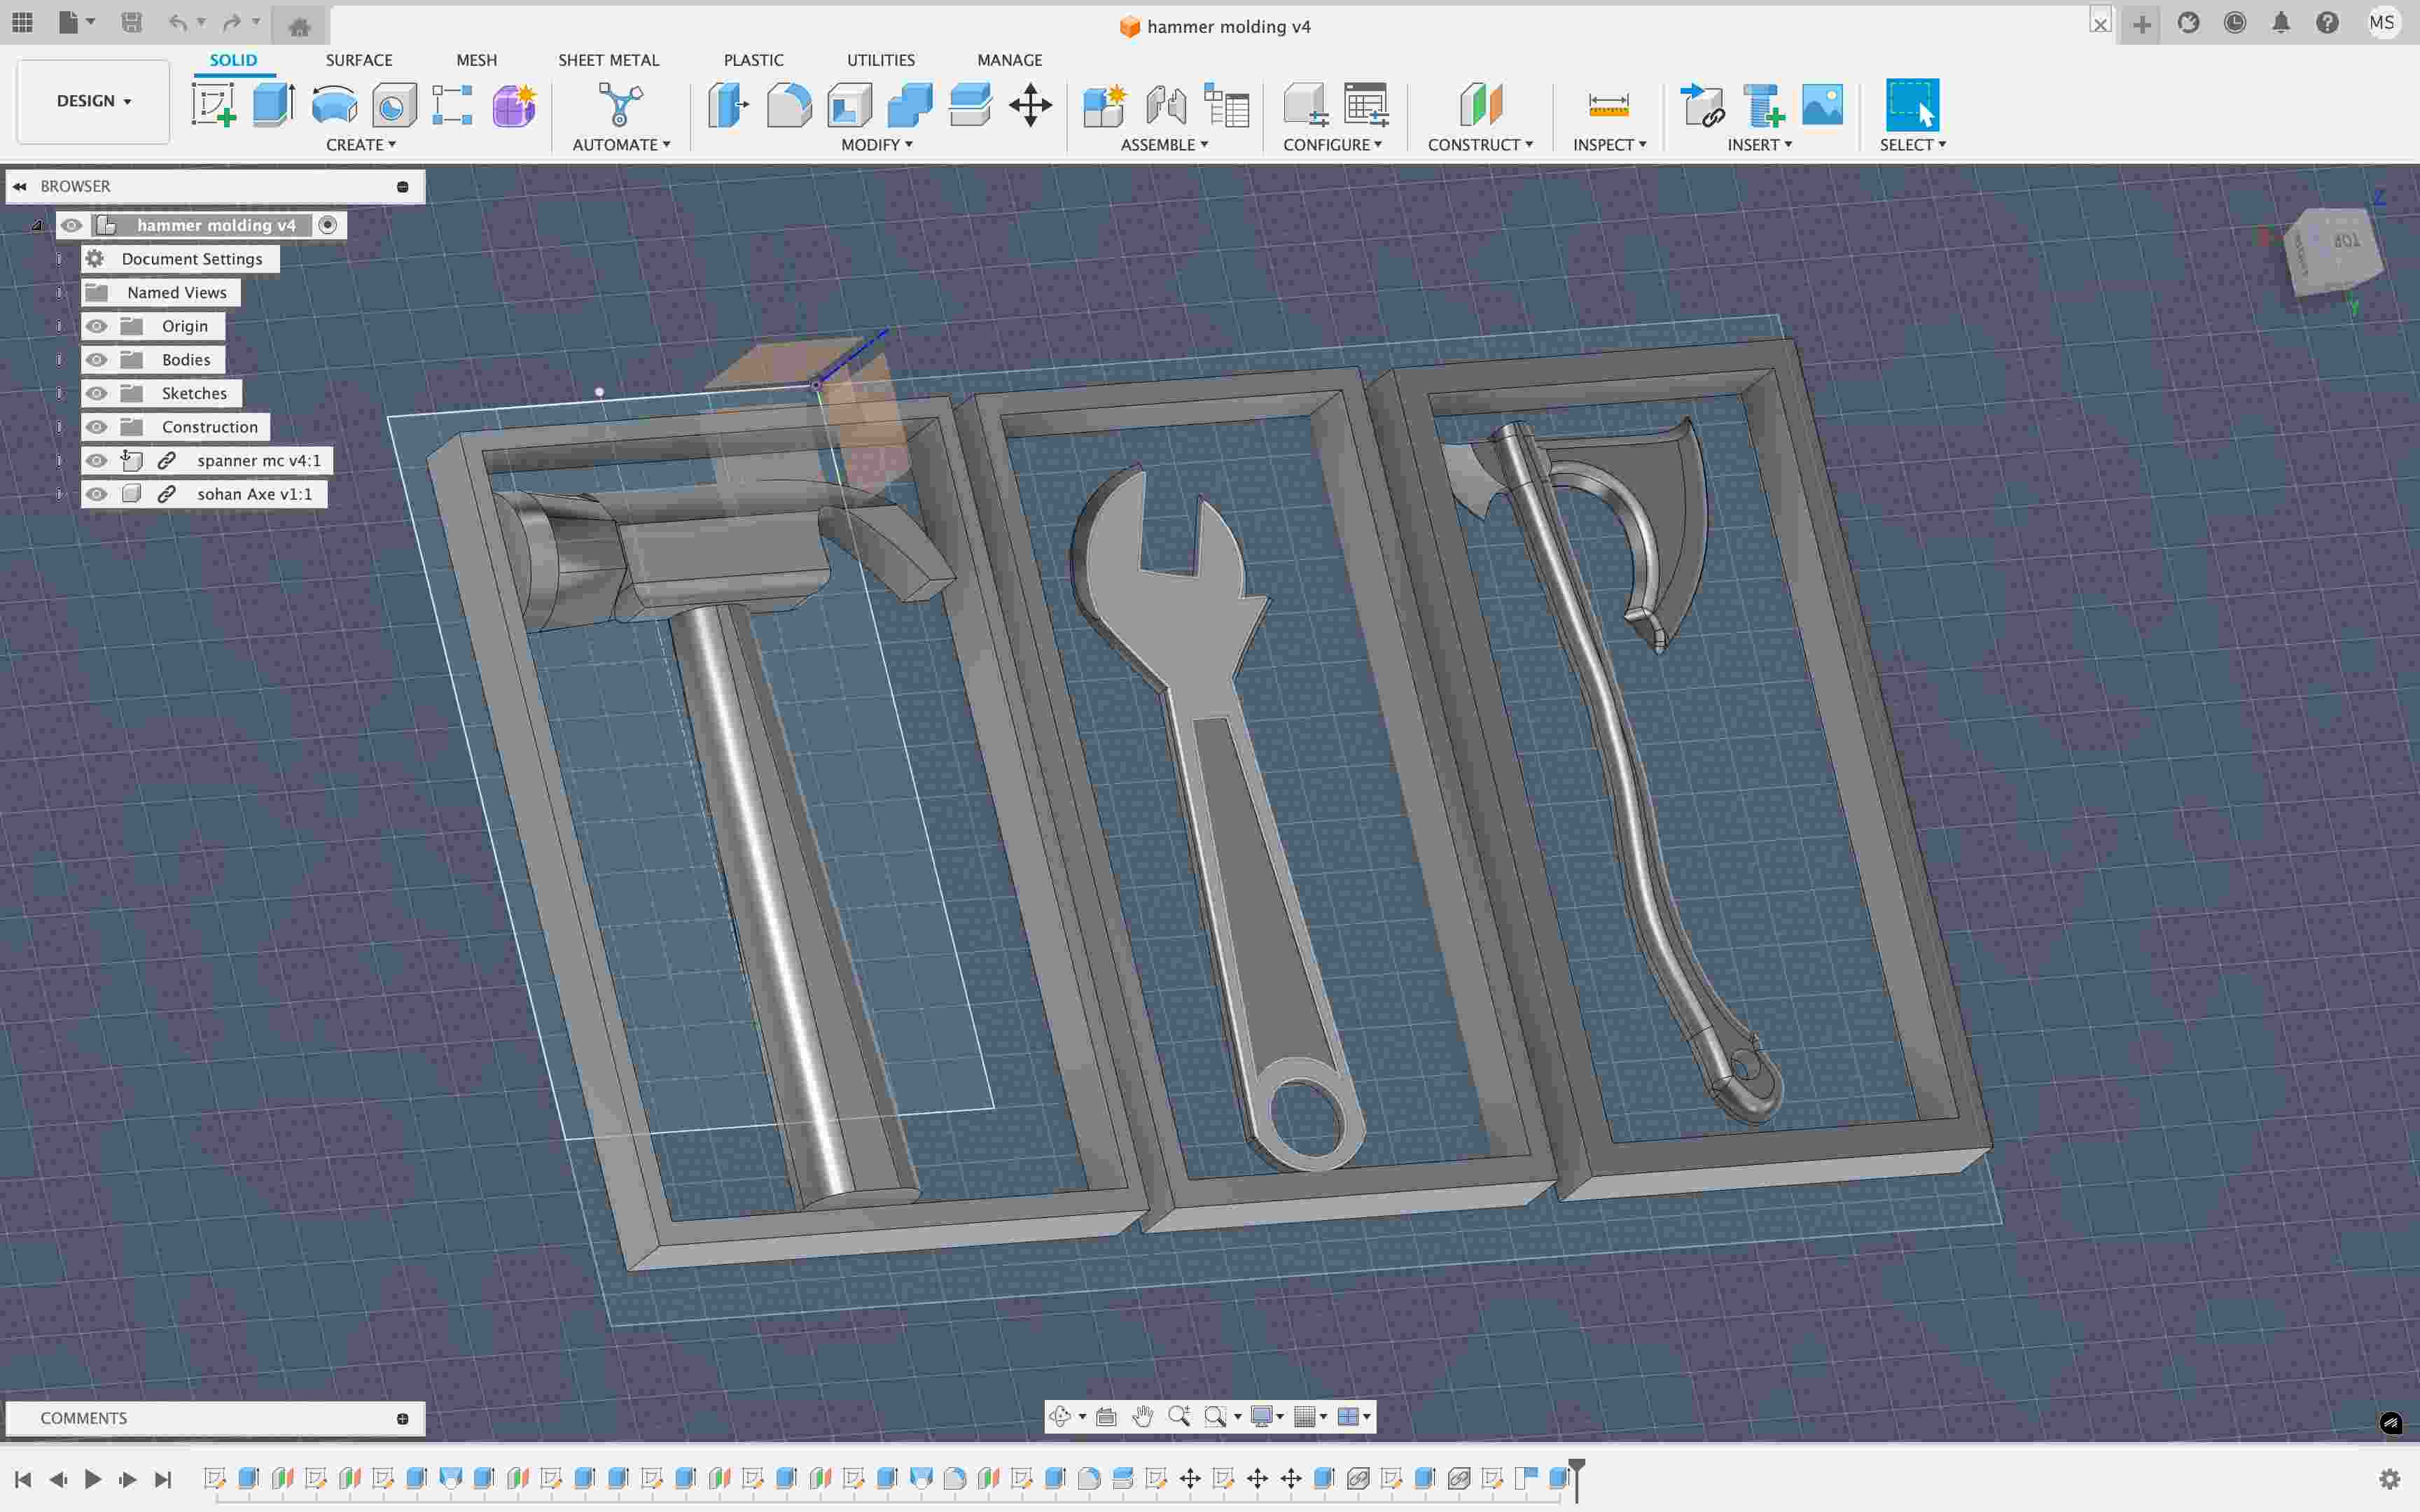Click the Insert Derive icon
This screenshot has height=1512, width=2420.
[1702, 105]
